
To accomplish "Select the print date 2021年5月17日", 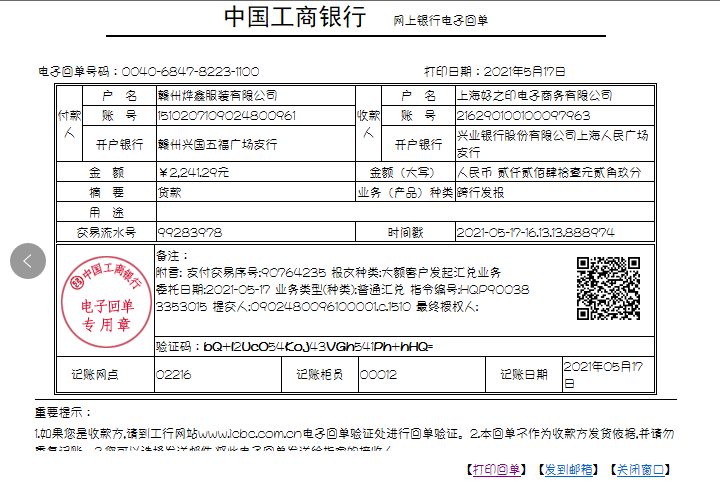I will (x=524, y=72).
